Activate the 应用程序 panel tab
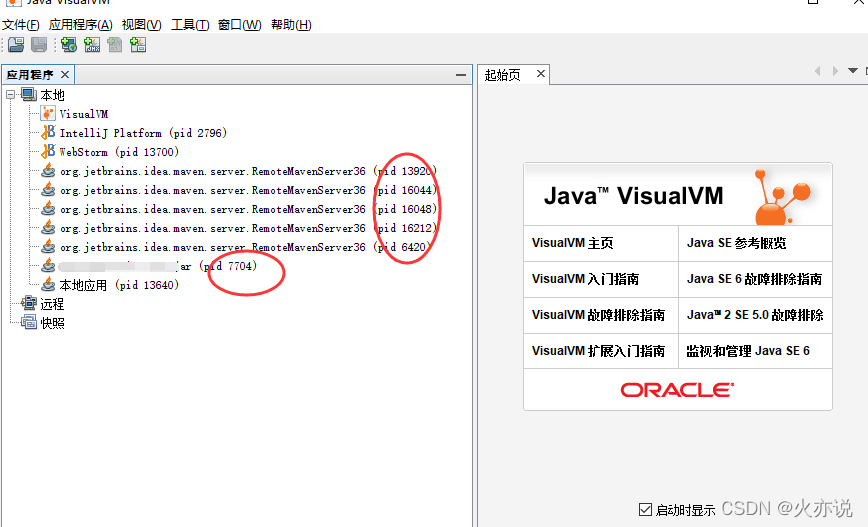The image size is (868, 527). (x=30, y=75)
